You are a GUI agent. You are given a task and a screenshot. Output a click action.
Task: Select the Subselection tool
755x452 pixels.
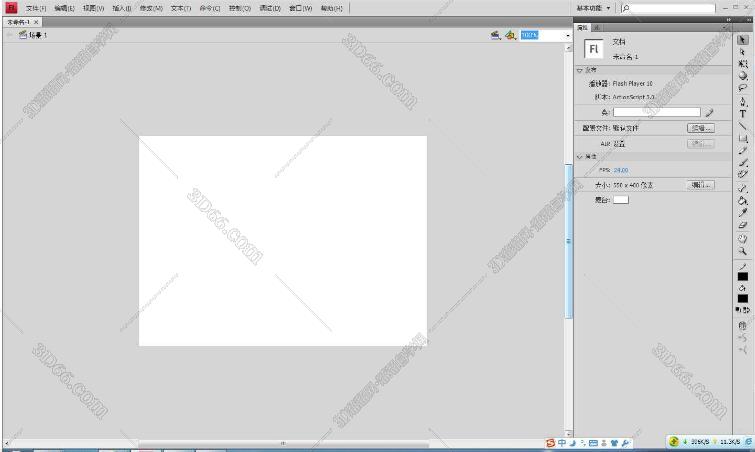tap(742, 52)
